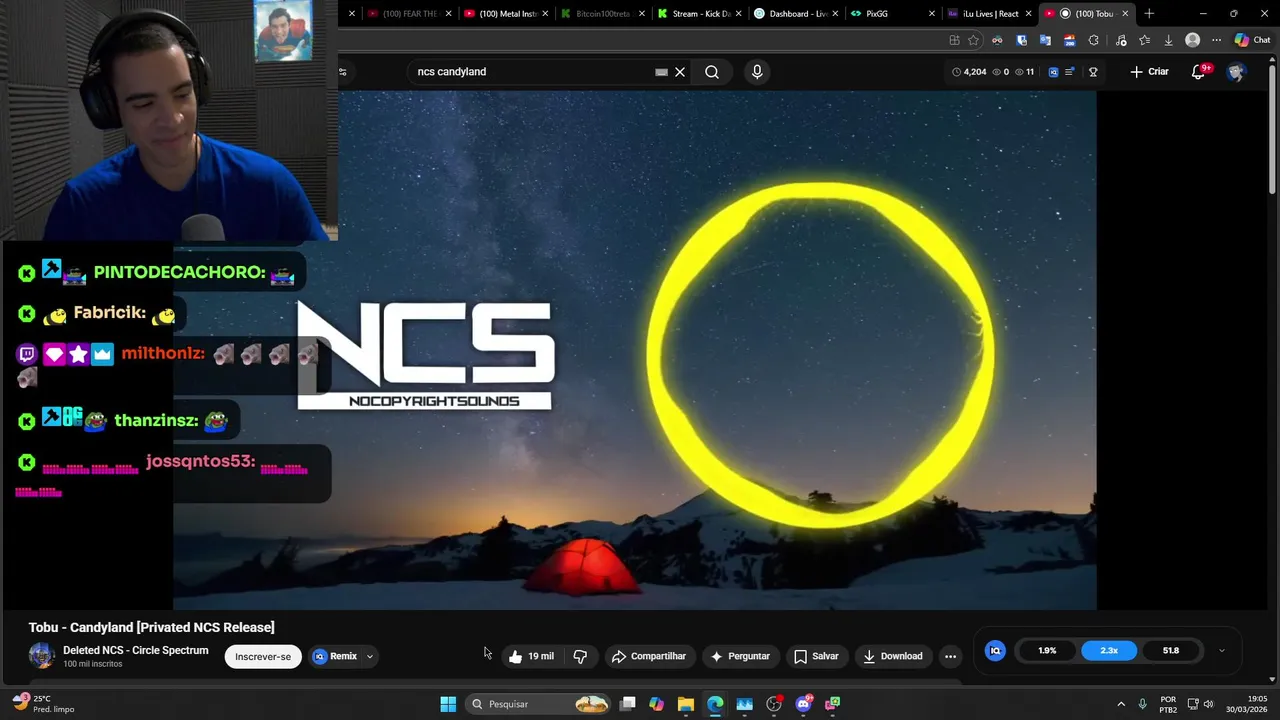Share the video via Compartilhar
The width and height of the screenshot is (1280, 720).
[x=648, y=656]
